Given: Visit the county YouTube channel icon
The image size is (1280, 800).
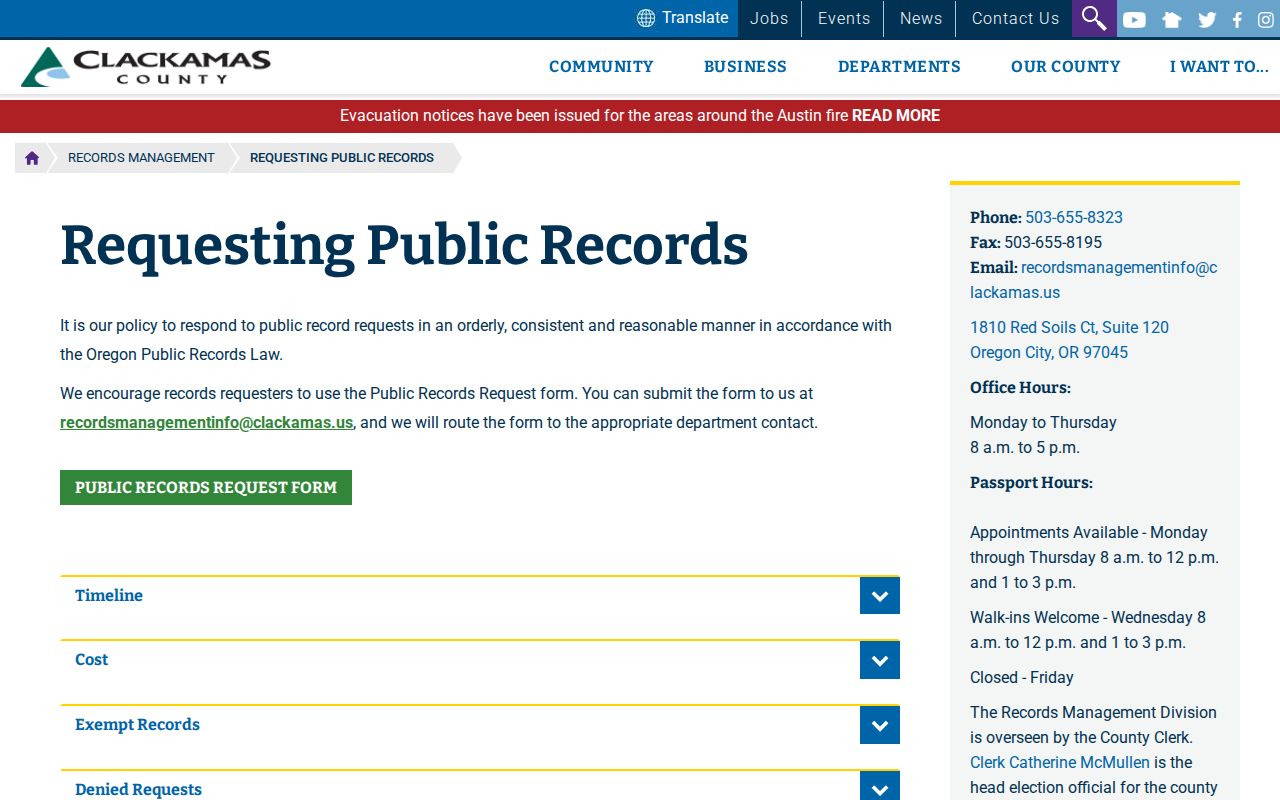Looking at the screenshot, I should [x=1134, y=19].
